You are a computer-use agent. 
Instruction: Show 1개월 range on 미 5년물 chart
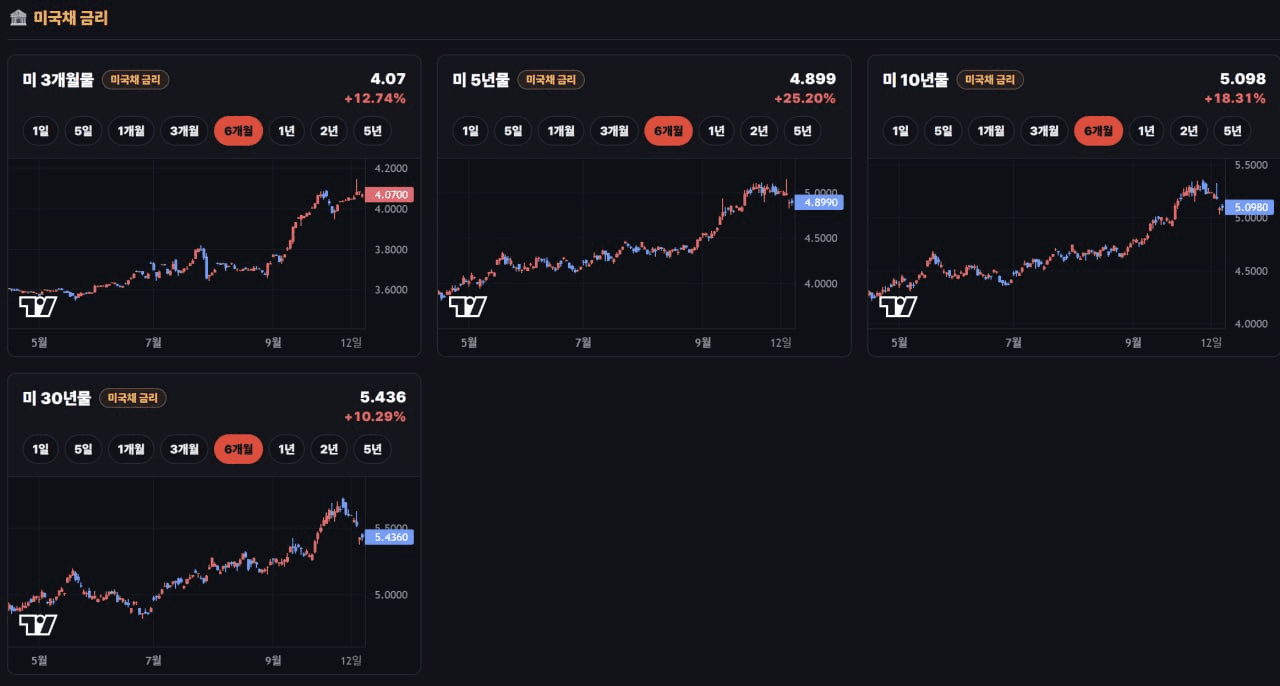(561, 131)
